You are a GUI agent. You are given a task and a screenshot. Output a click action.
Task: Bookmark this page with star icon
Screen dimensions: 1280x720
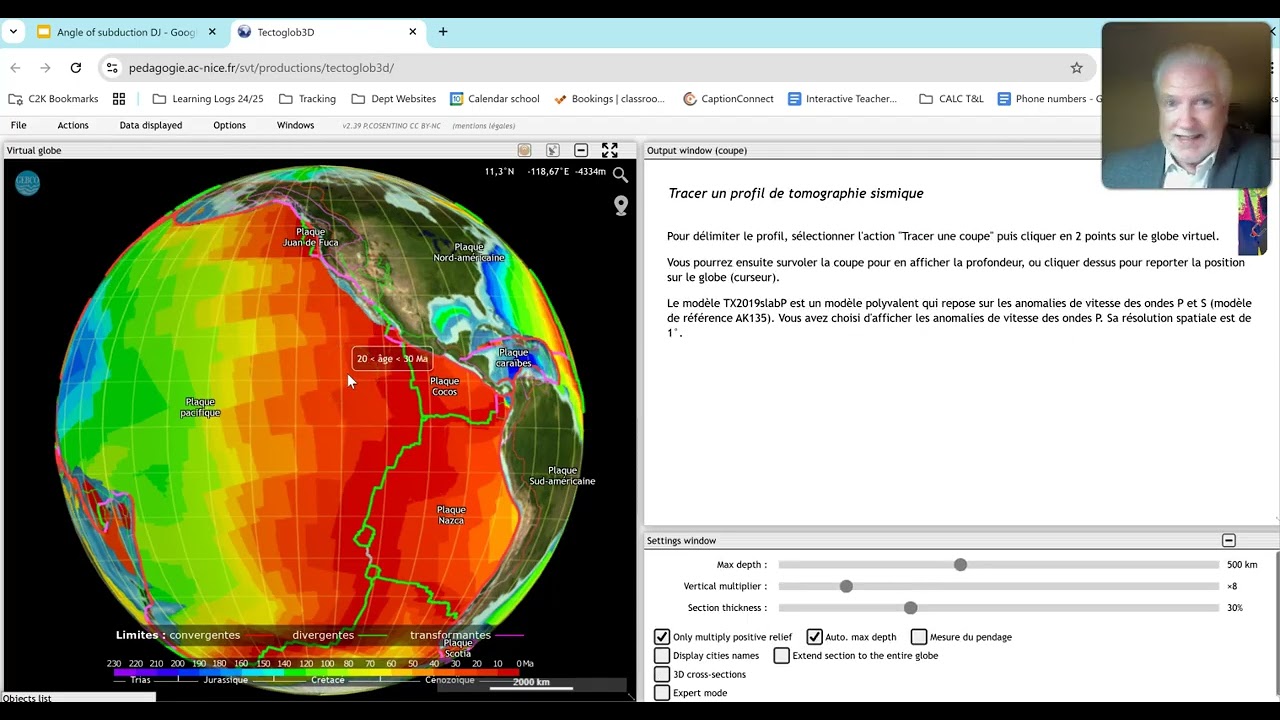pos(1076,68)
